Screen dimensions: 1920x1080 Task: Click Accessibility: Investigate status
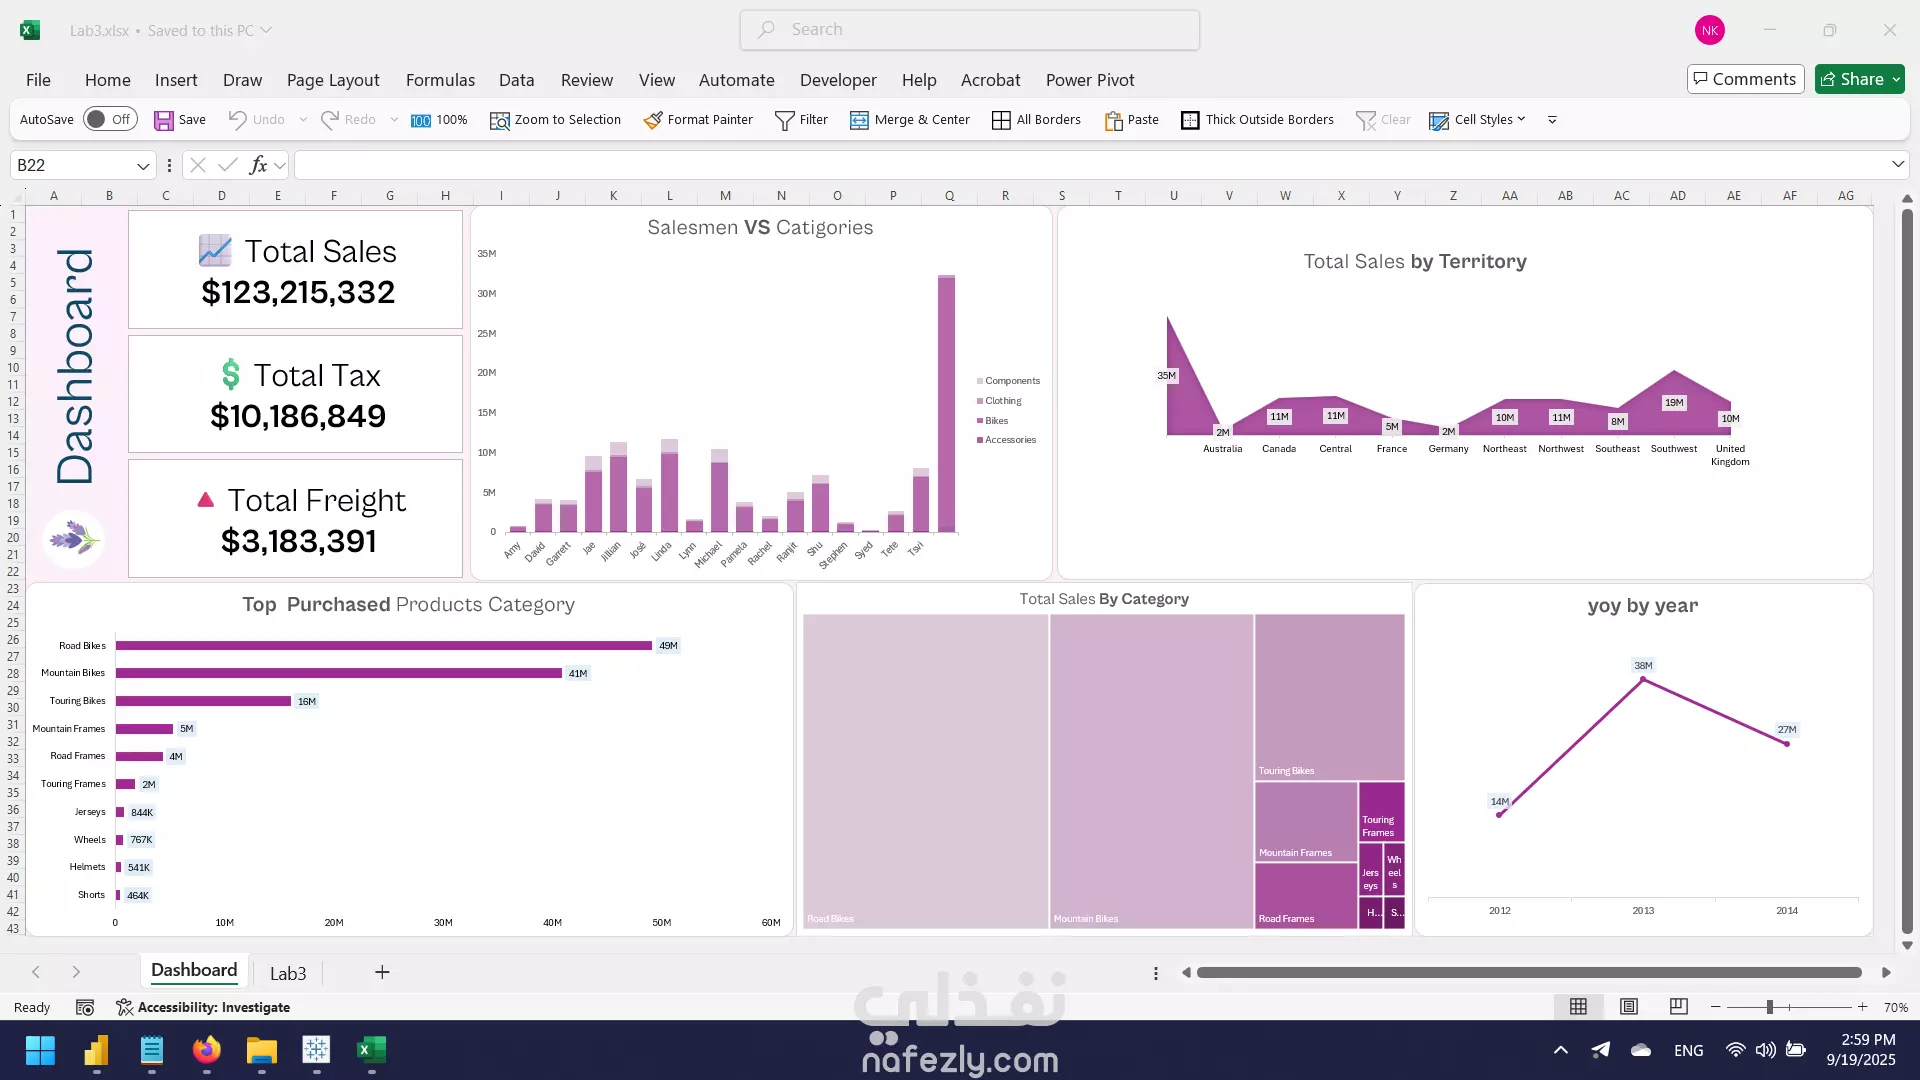tap(203, 1007)
